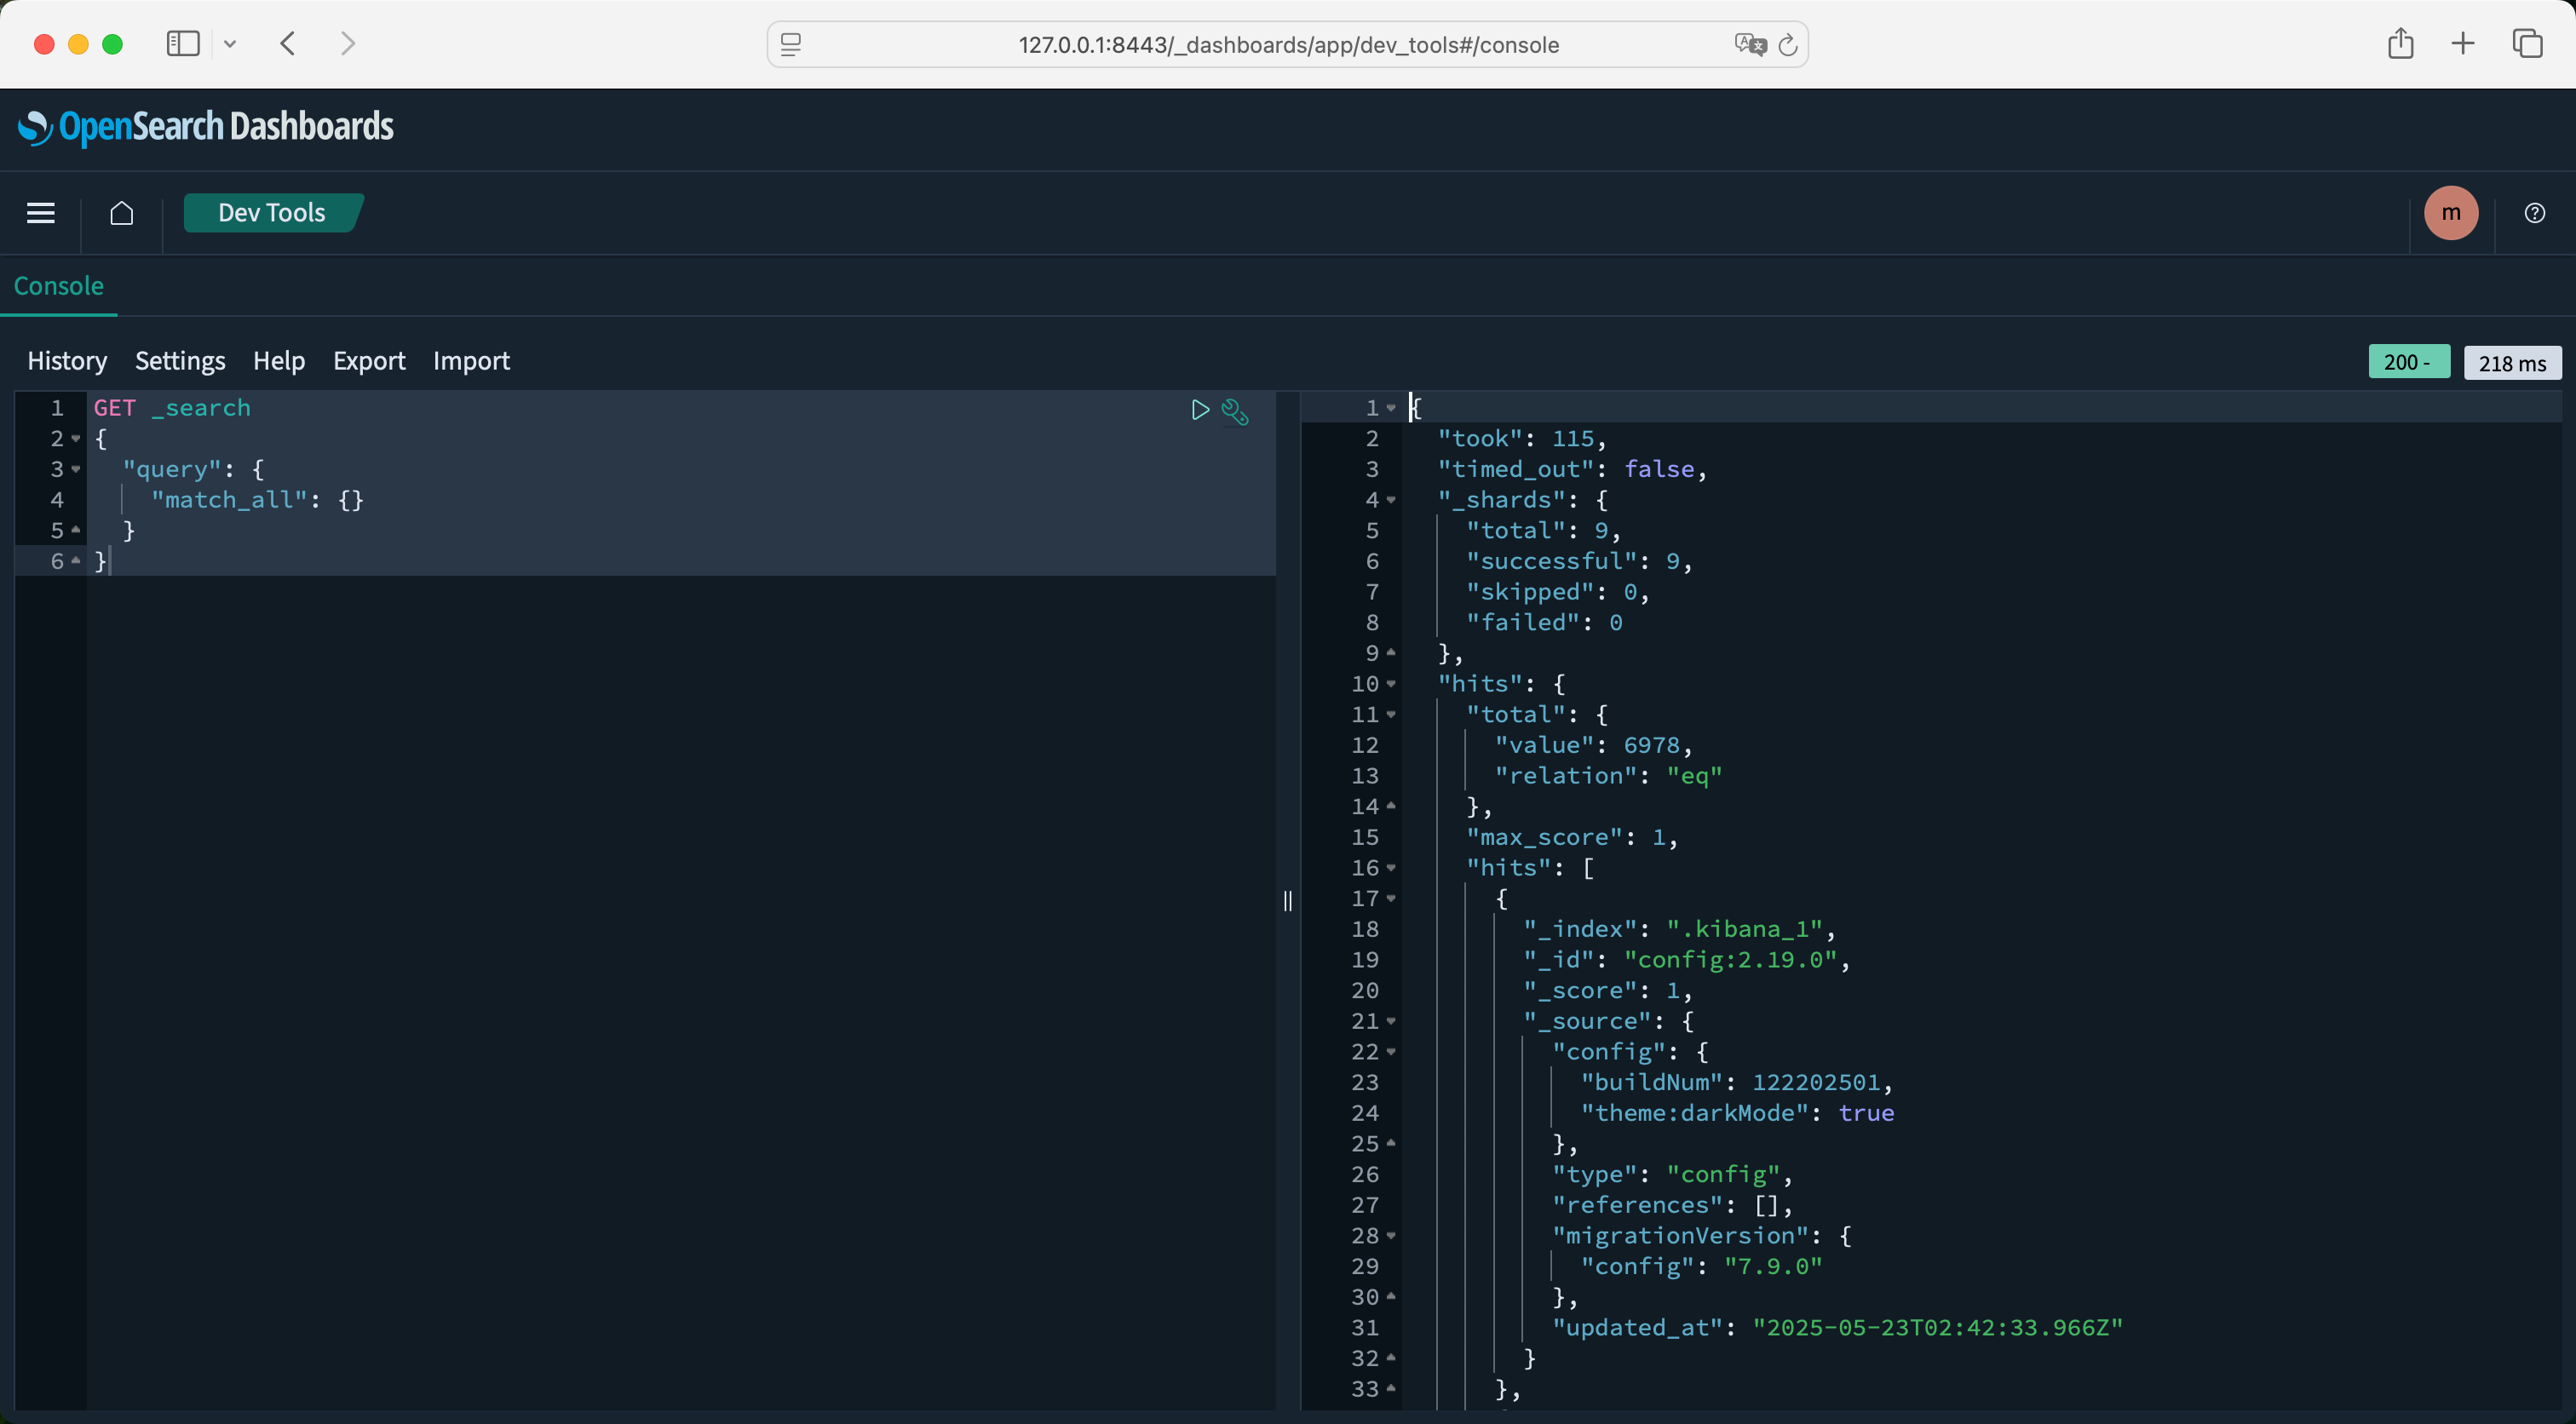This screenshot has width=2576, height=1424.
Task: Click the Export button
Action: coord(369,360)
